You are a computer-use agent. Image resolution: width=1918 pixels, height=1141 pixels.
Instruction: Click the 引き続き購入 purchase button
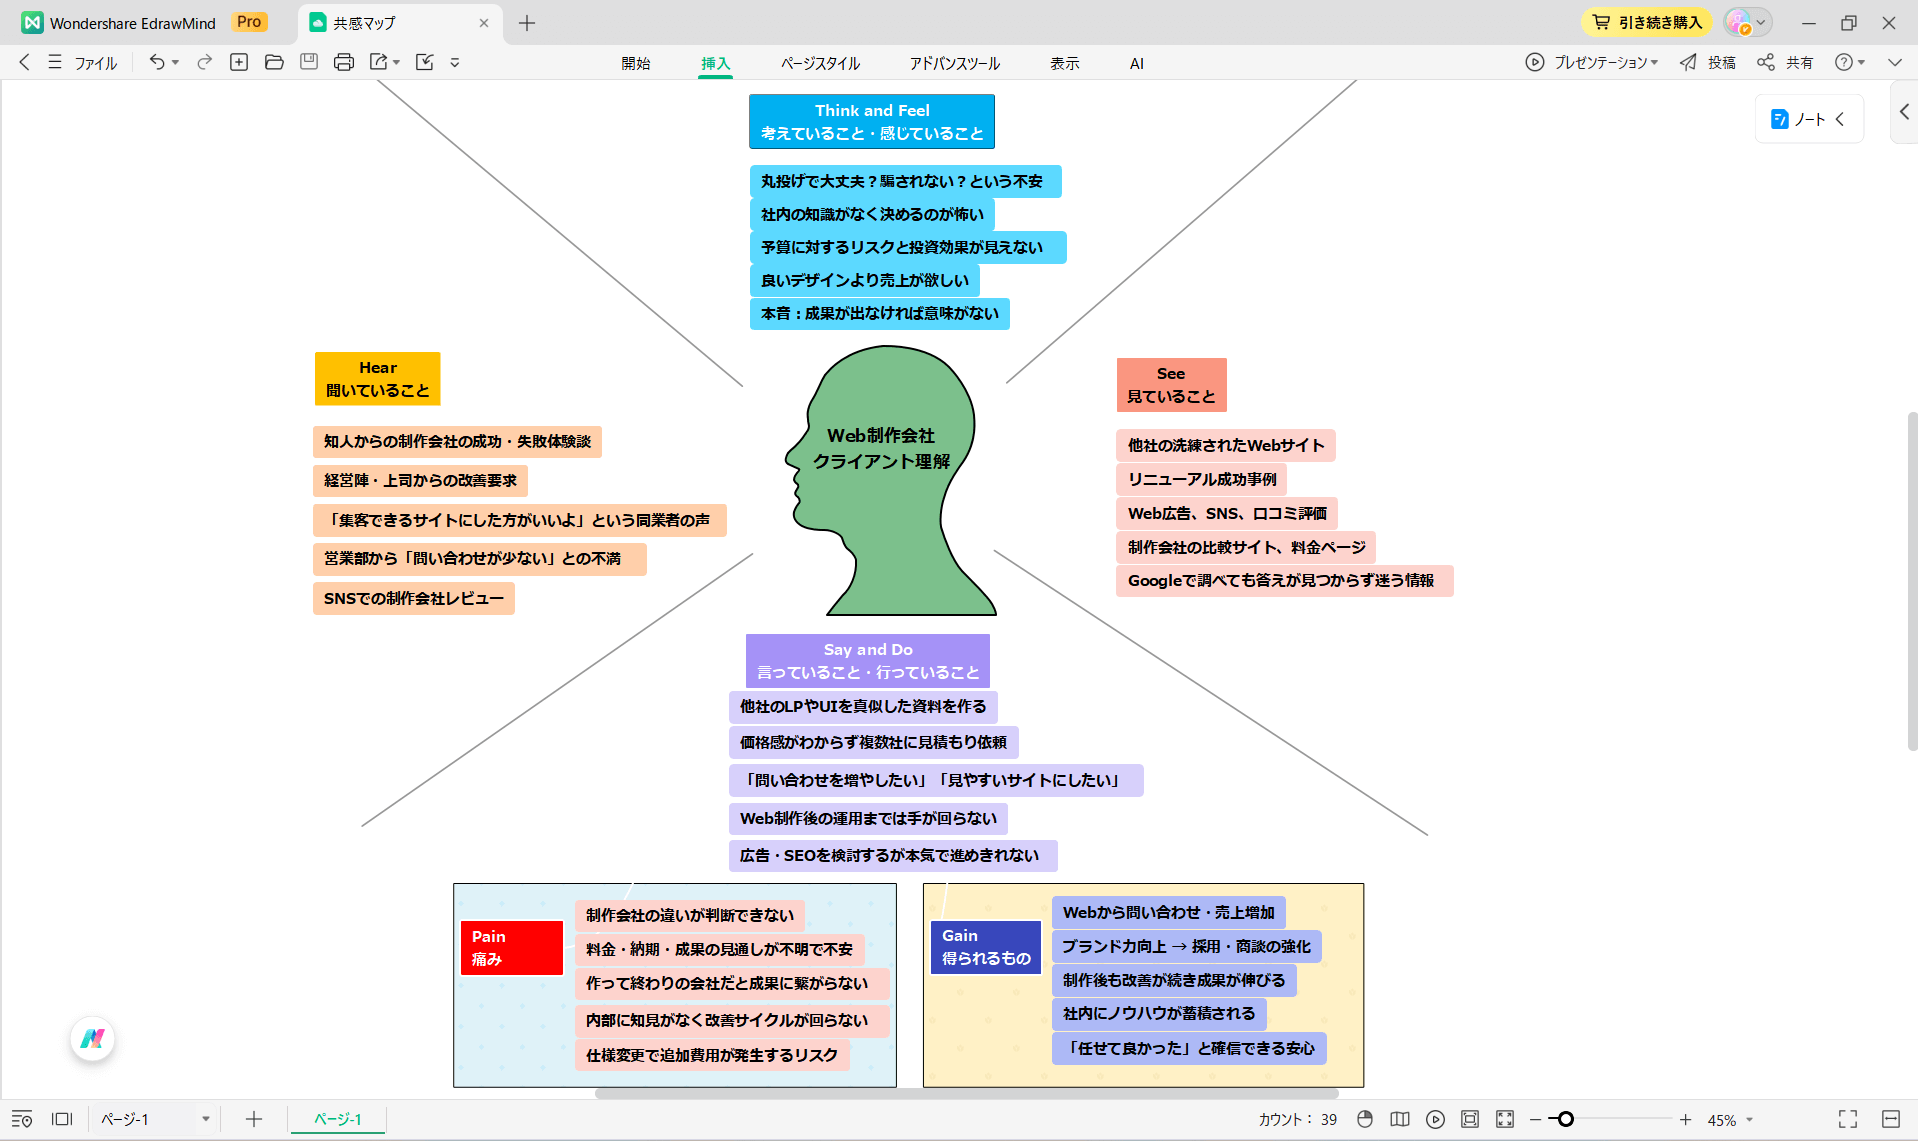click(x=1647, y=22)
